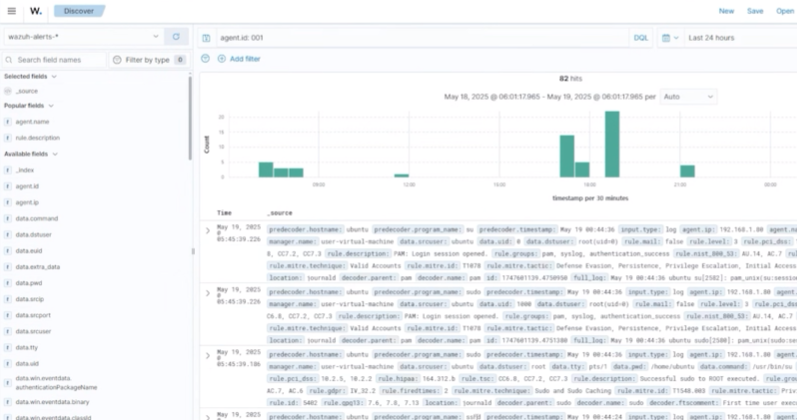This screenshot has height=420, width=797.
Task: Click the small histogram bar before 12:00
Action: tap(402, 175)
